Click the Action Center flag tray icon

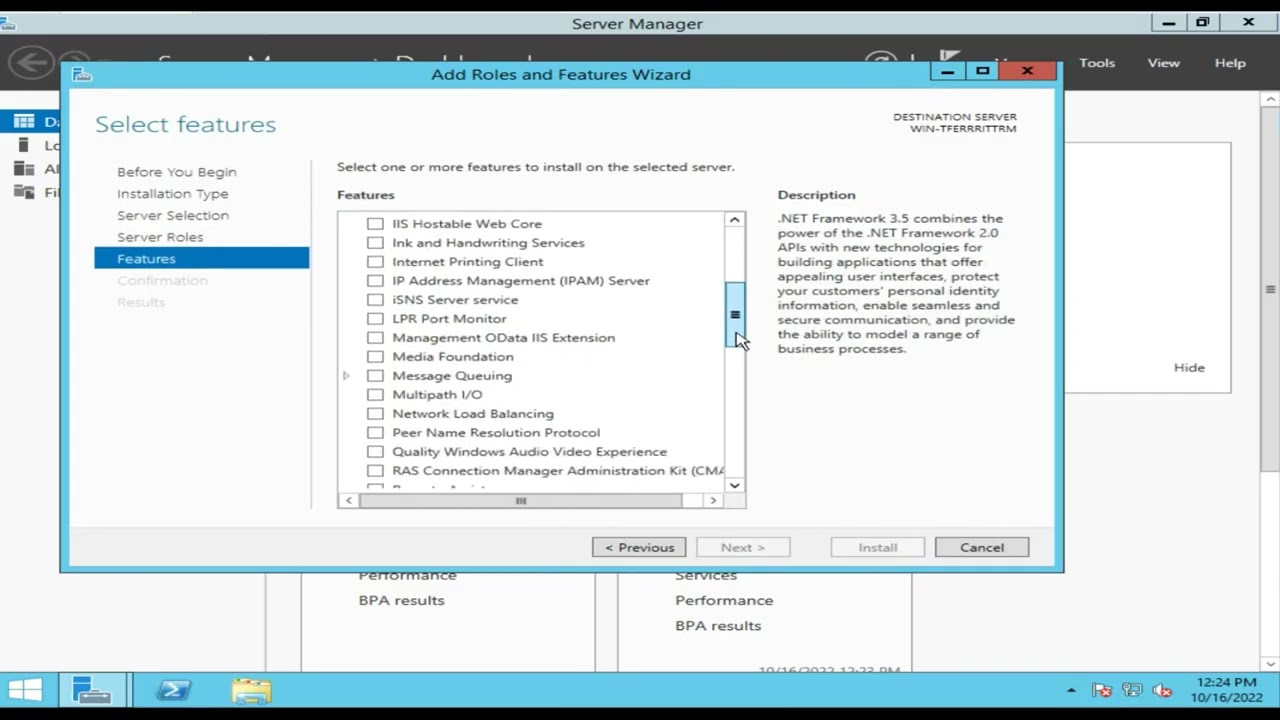pyautogui.click(x=1102, y=690)
